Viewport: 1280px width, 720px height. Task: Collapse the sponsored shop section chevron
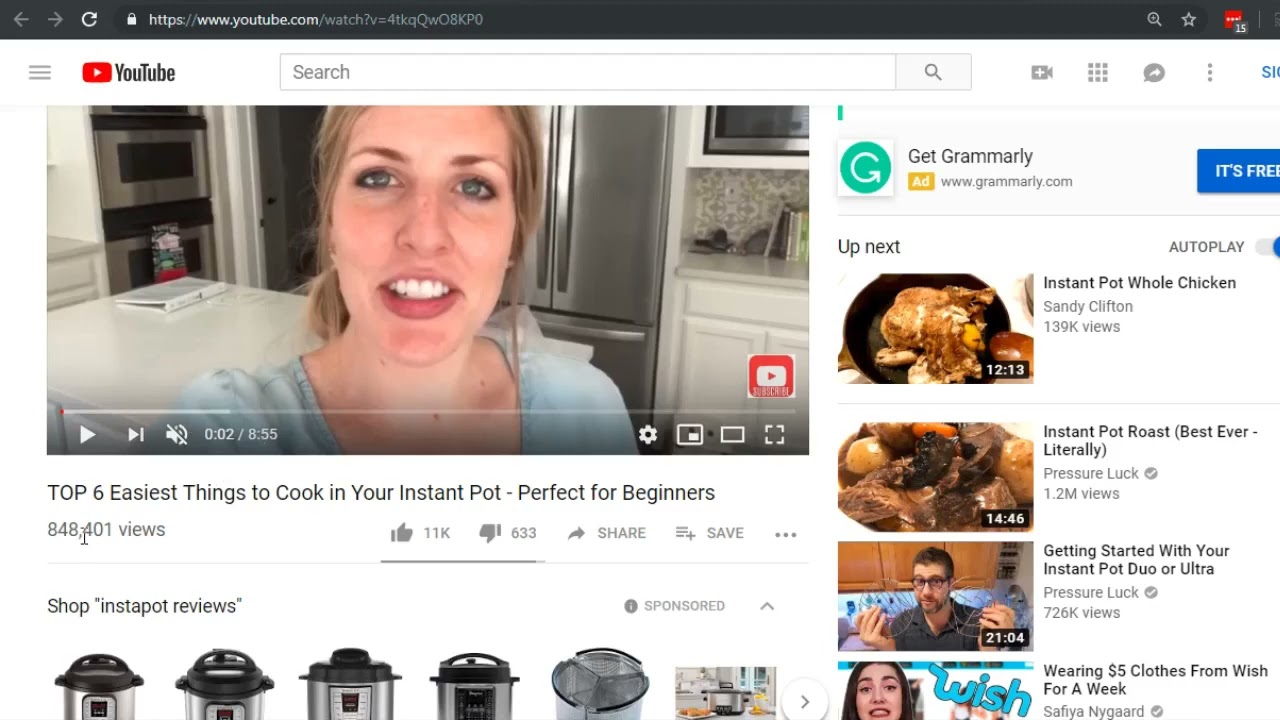pyautogui.click(x=767, y=606)
